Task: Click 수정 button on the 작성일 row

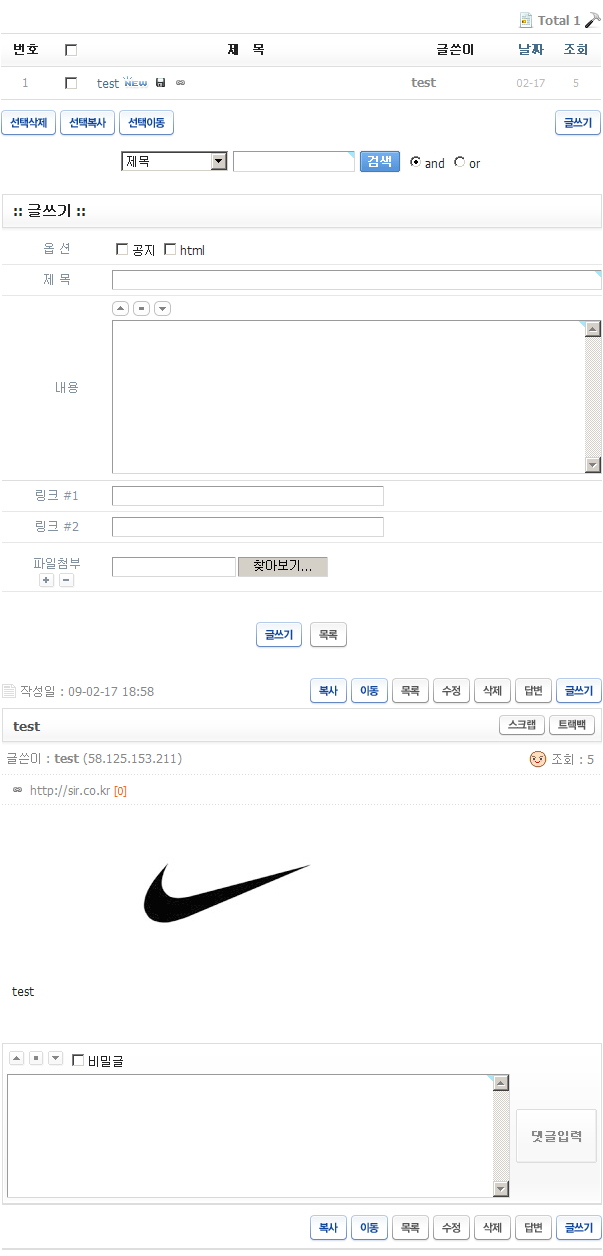Action: (451, 690)
